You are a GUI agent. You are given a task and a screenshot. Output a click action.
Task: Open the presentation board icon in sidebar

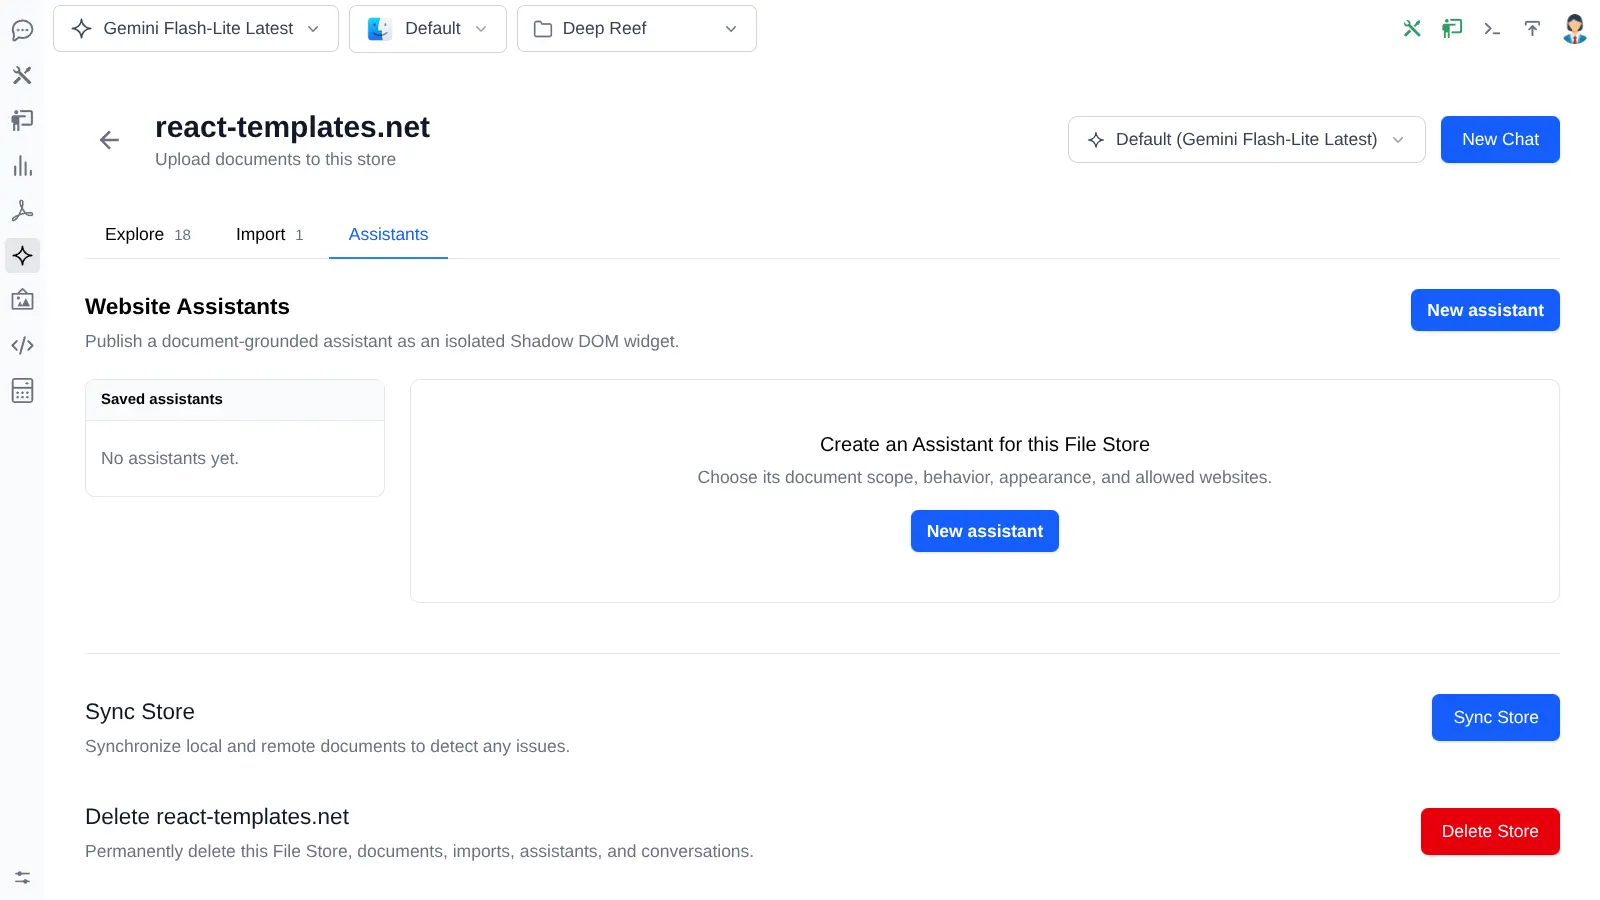click(22, 120)
